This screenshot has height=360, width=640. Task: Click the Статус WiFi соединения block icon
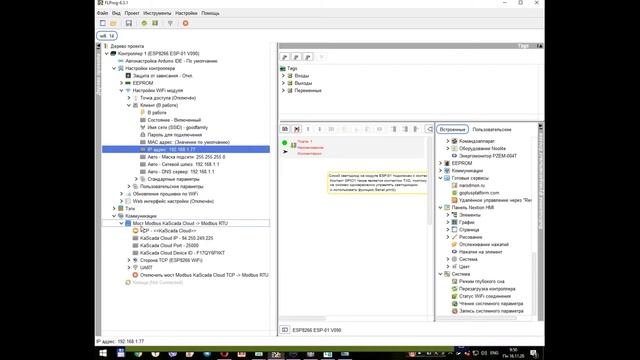click(x=454, y=296)
